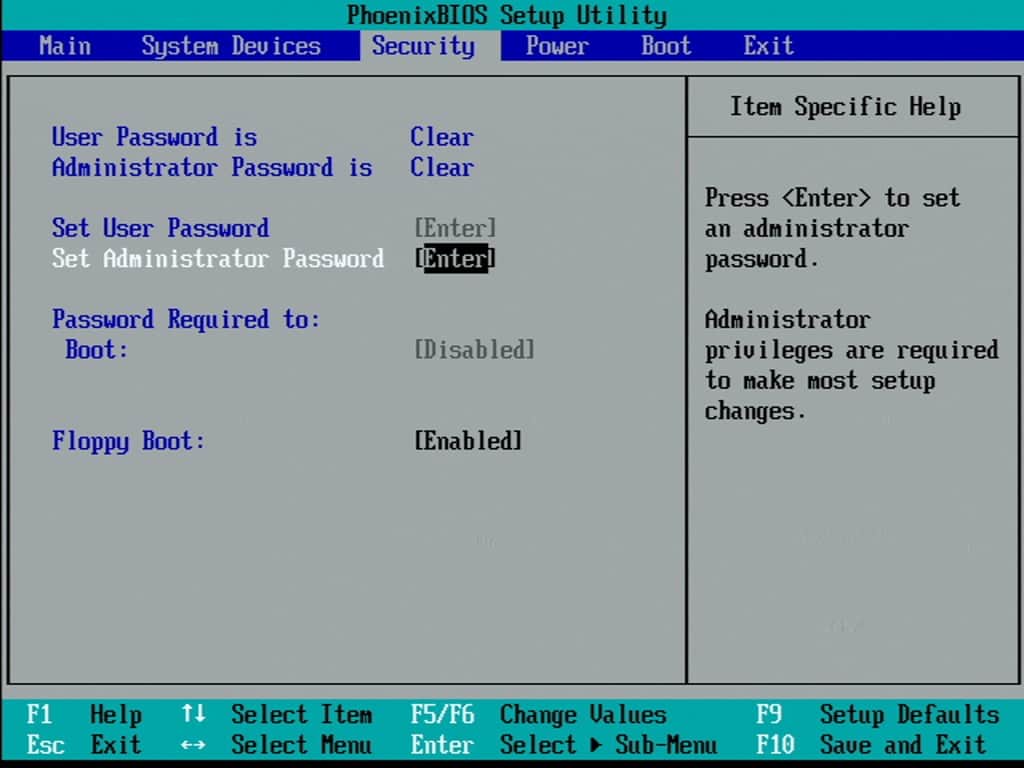Open the Exit menu tab
Viewport: 1024px width, 768px height.
point(769,46)
